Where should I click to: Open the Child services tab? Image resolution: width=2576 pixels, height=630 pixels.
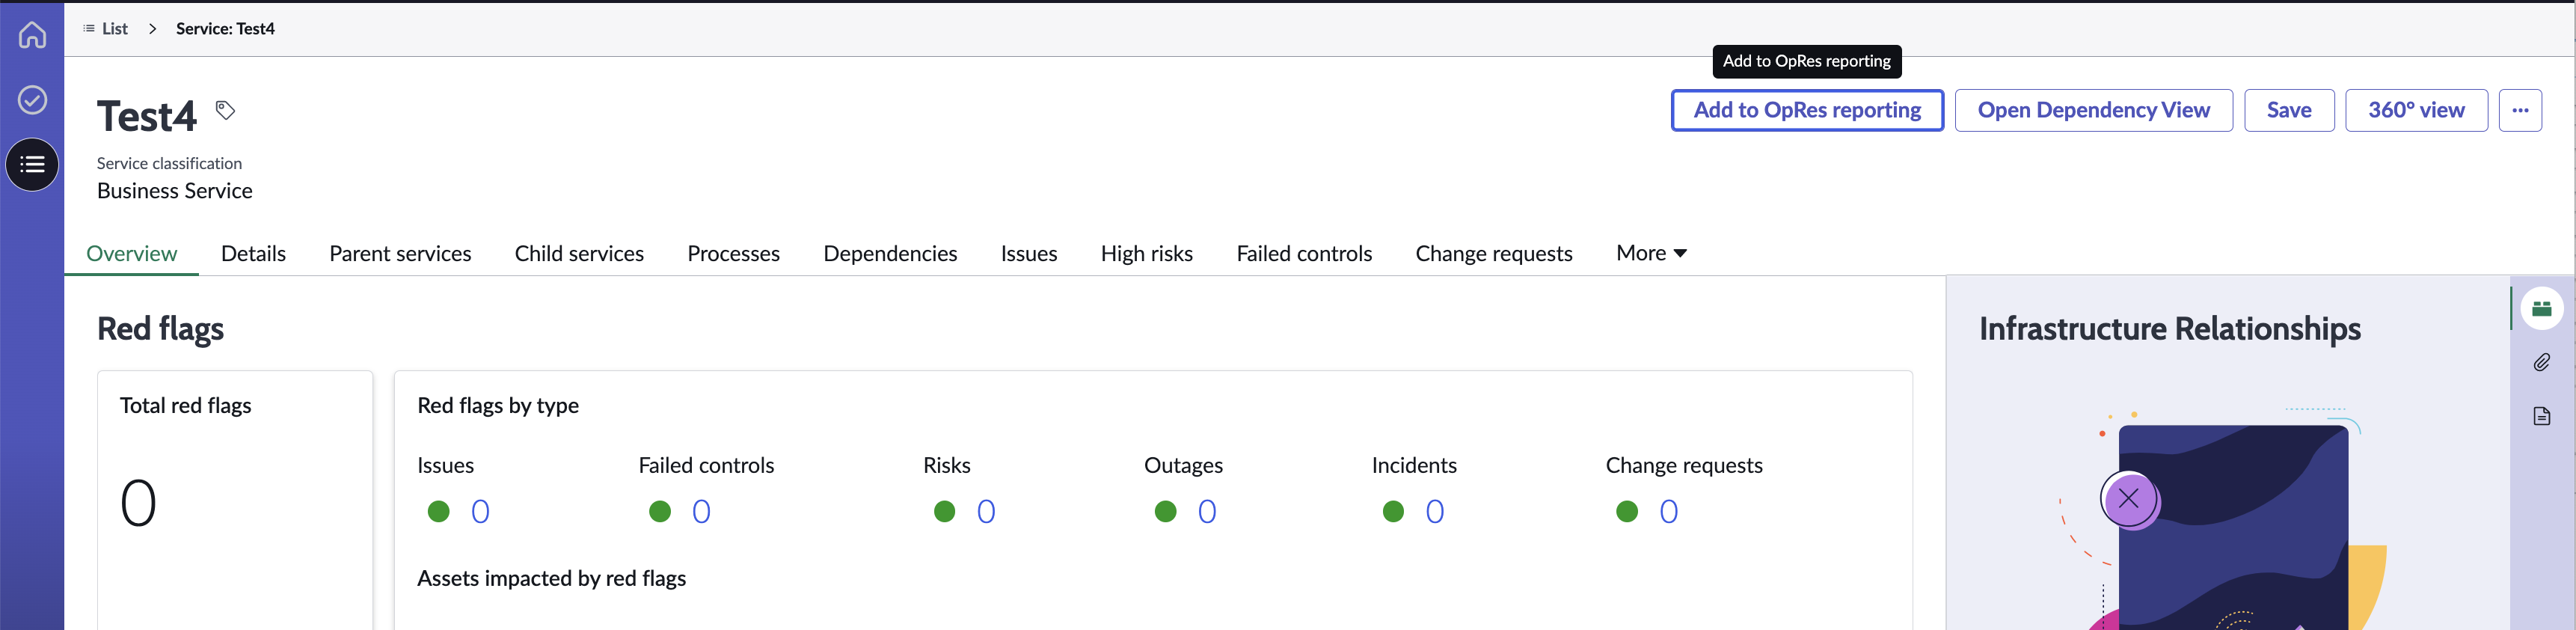click(579, 254)
